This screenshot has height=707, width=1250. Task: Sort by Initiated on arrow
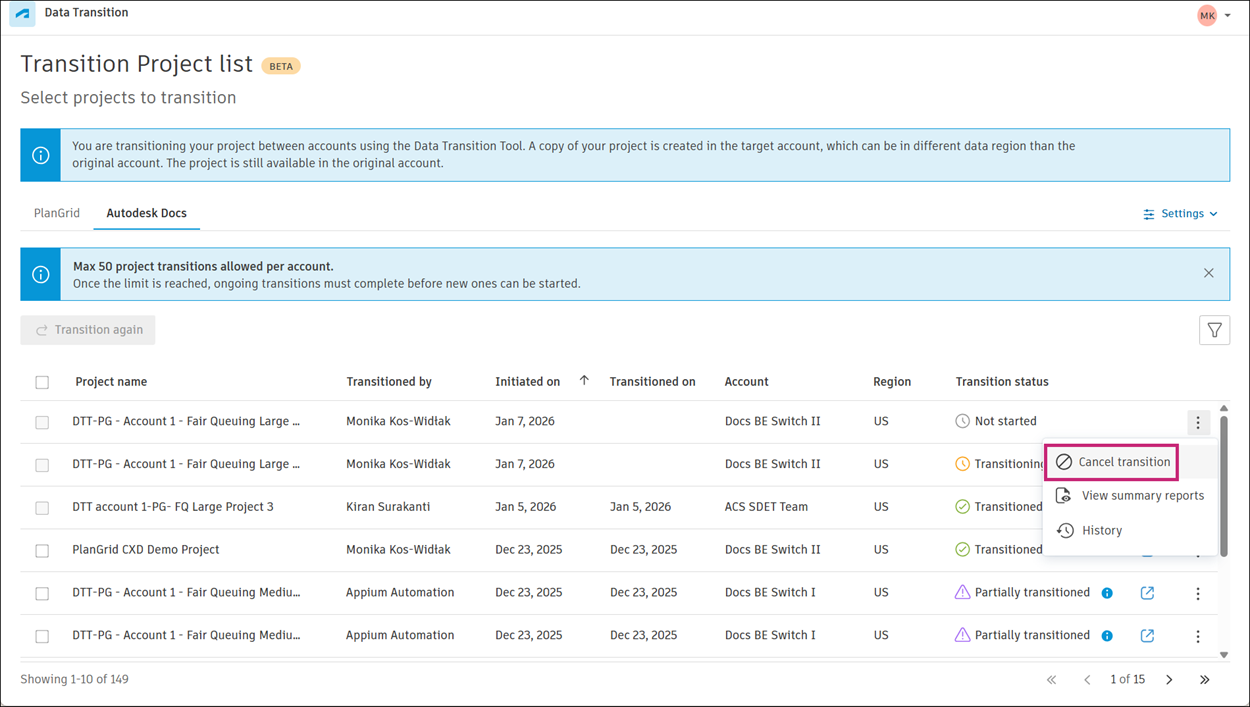point(584,381)
